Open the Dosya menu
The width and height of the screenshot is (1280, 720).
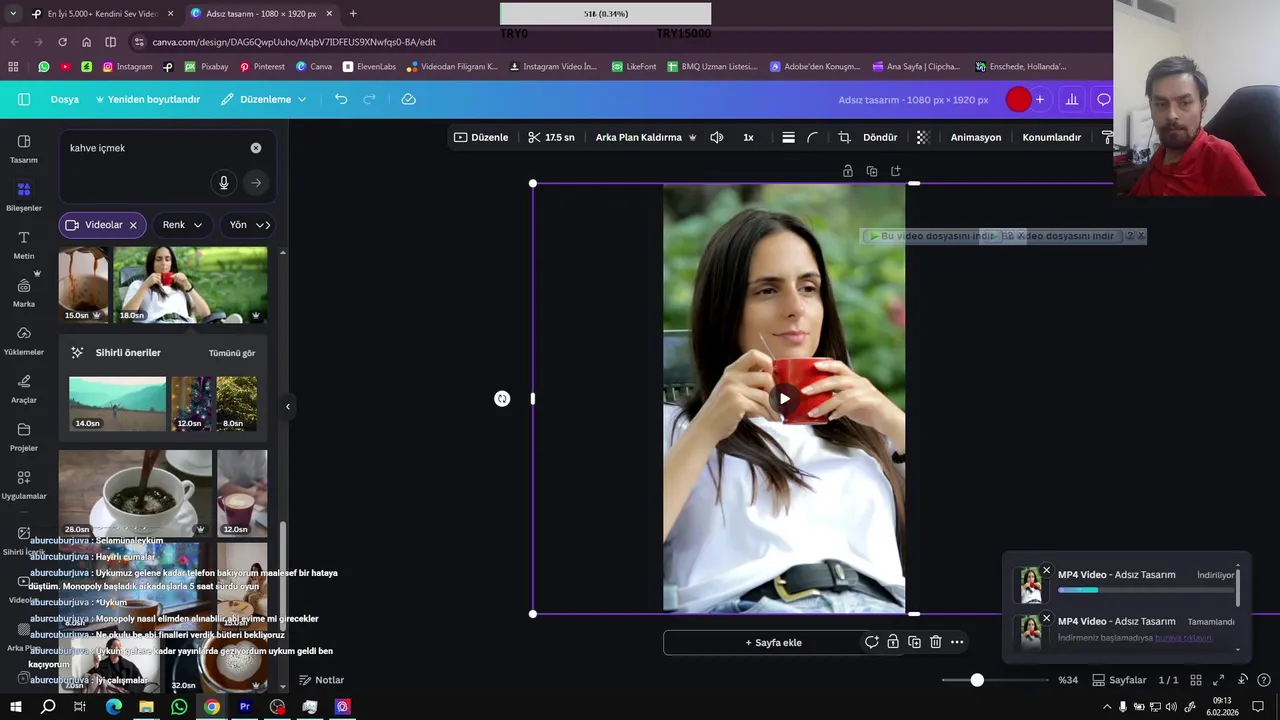click(x=65, y=99)
